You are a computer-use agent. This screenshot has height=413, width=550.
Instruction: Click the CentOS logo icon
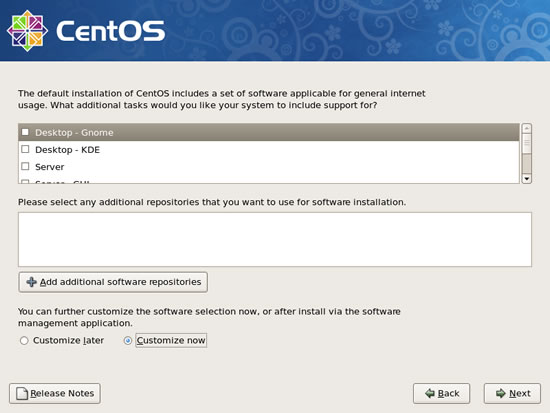tap(27, 31)
